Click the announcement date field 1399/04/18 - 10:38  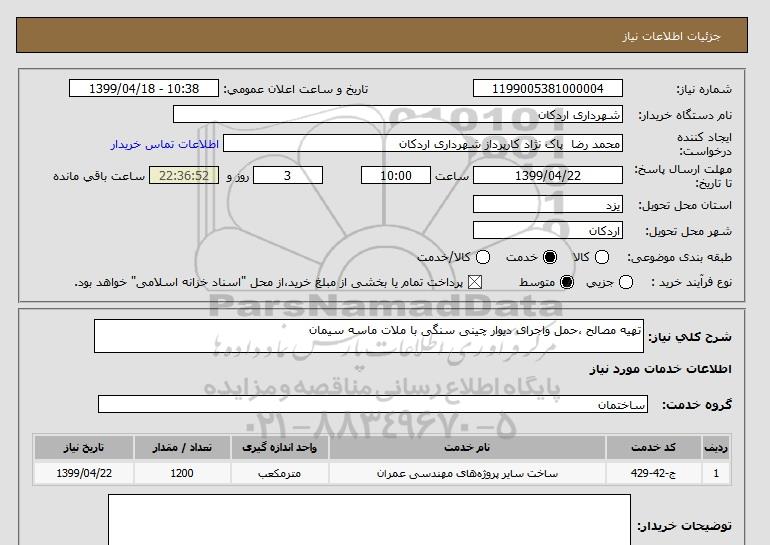coord(144,88)
